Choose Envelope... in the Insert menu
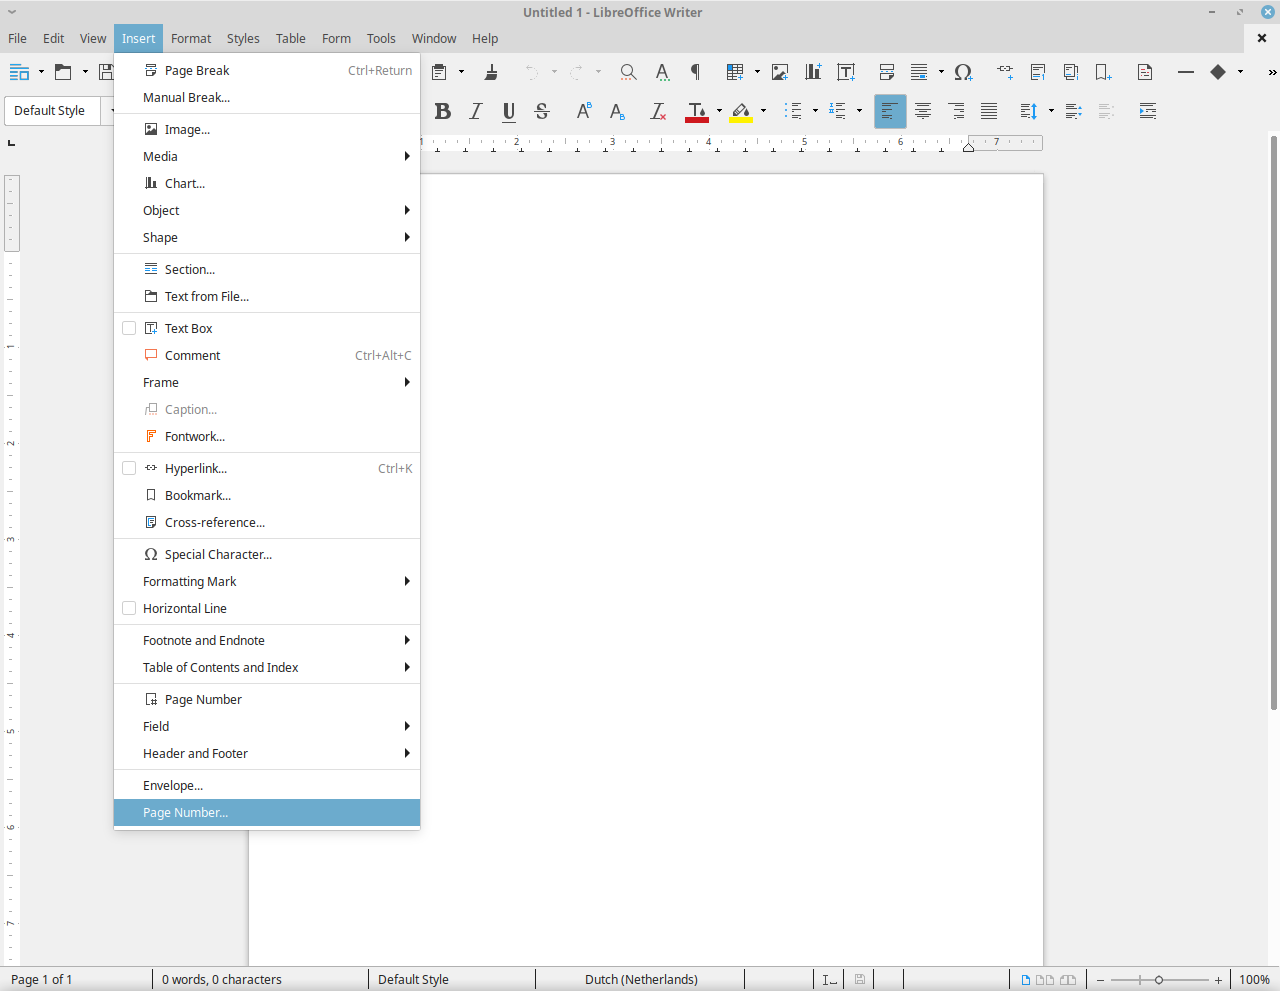The image size is (1280, 991). tap(173, 785)
